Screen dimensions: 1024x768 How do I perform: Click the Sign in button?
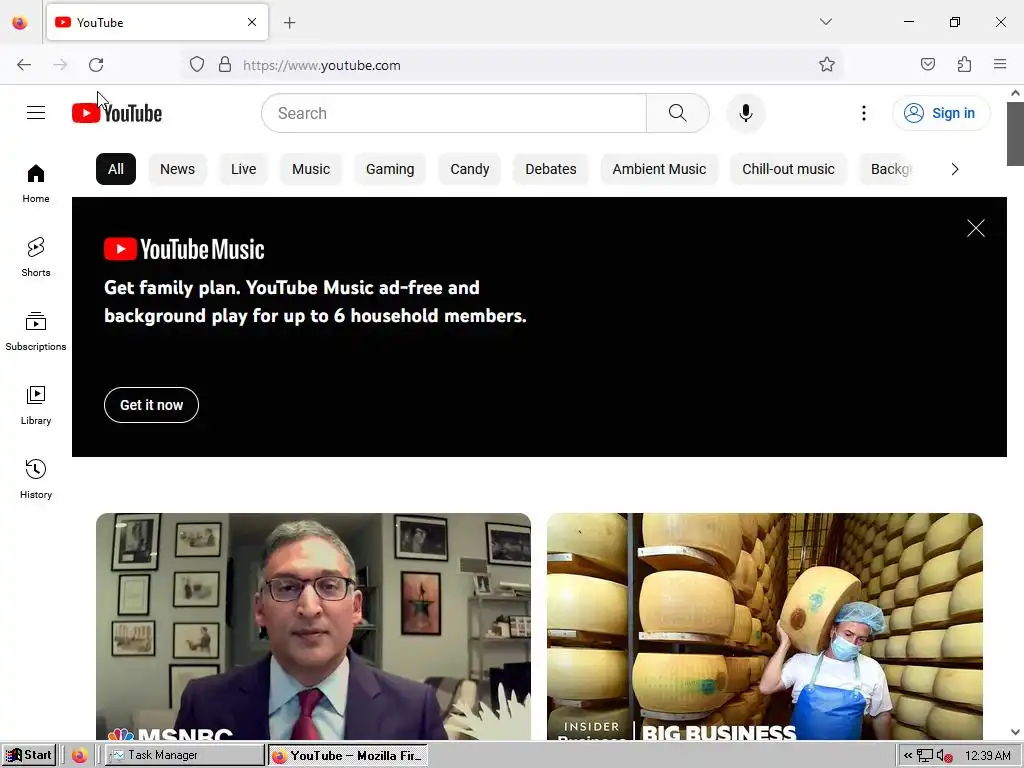[x=941, y=113]
